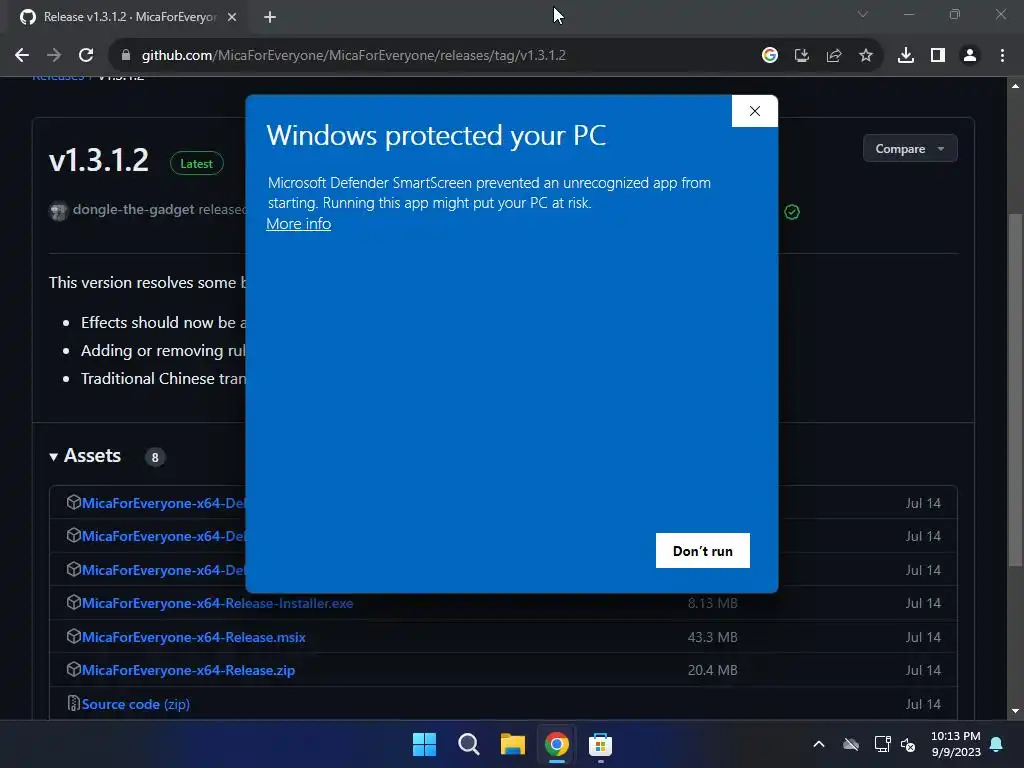Image resolution: width=1024 pixels, height=768 pixels.
Task: Open notifications bell icon
Action: (997, 744)
